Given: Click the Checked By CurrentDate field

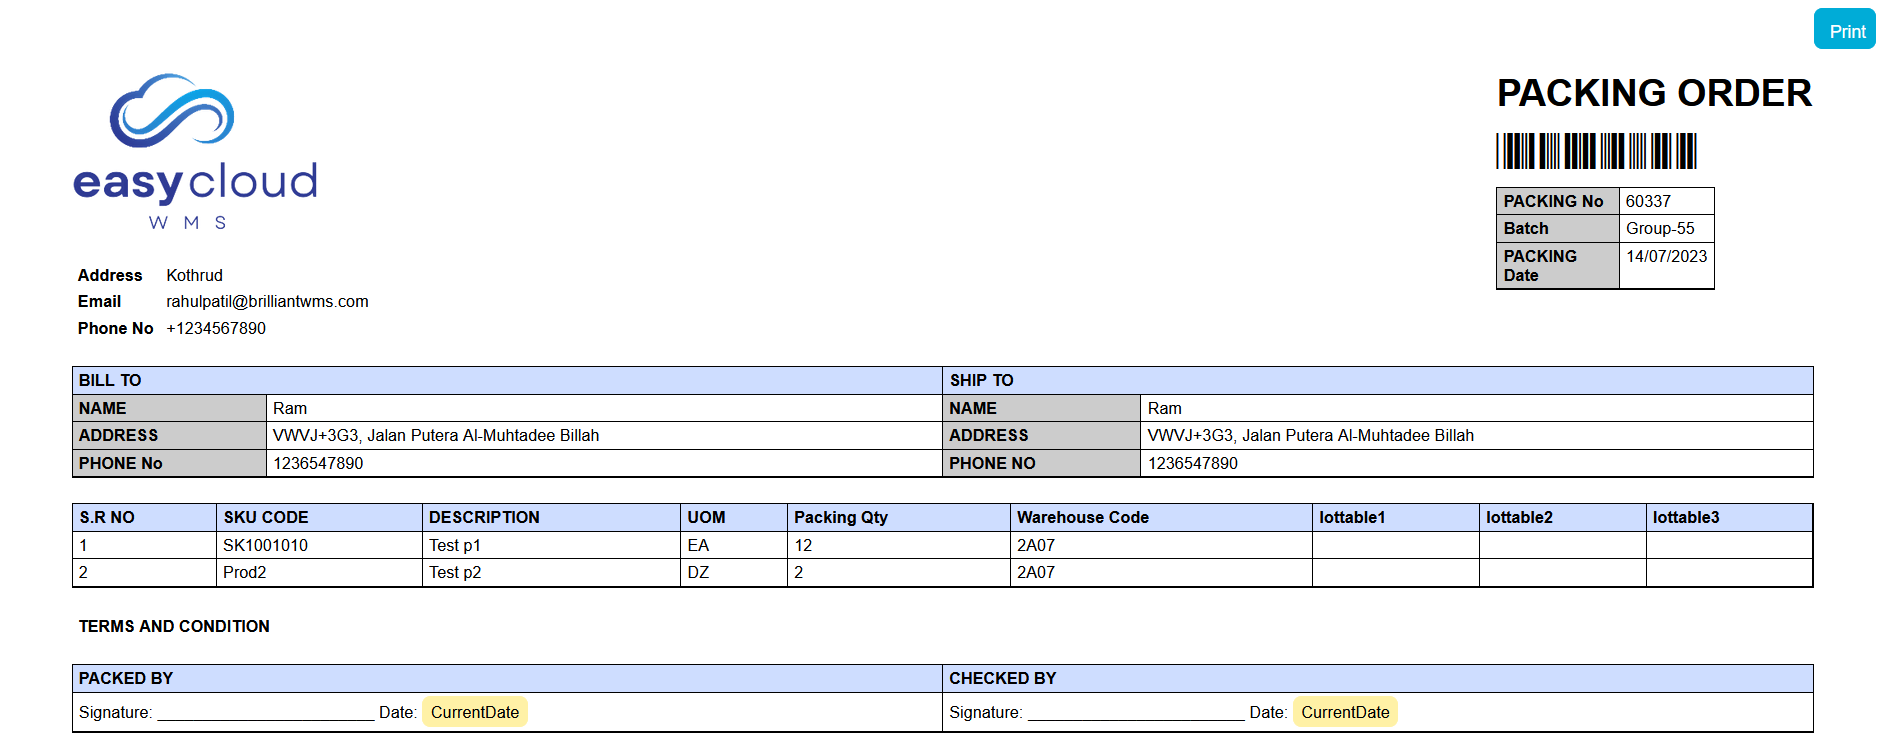Looking at the screenshot, I should pyautogui.click(x=1344, y=712).
